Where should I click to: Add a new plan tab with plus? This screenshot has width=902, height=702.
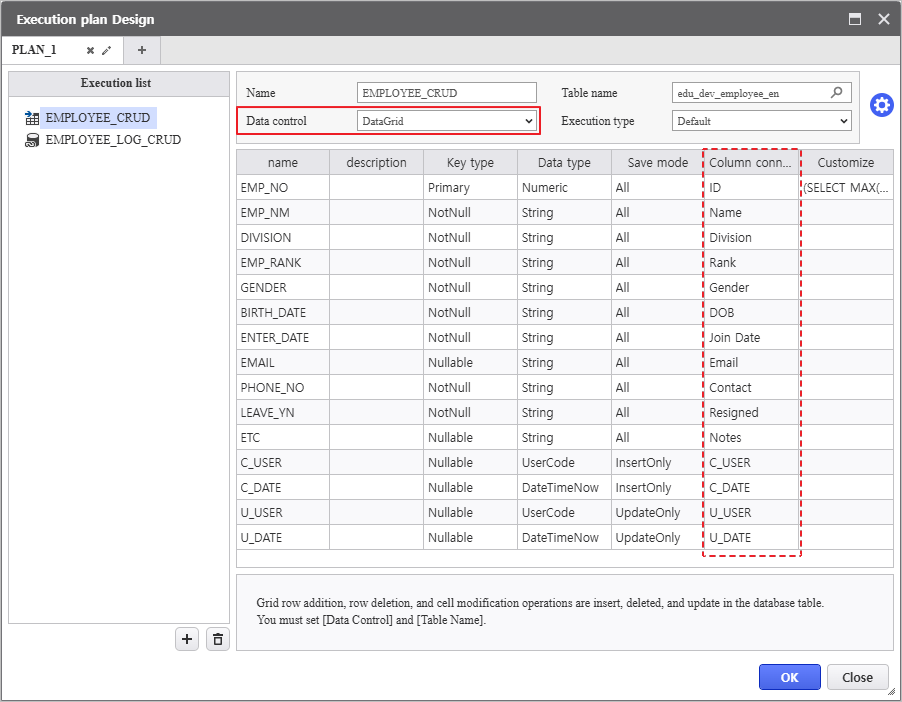click(x=142, y=50)
